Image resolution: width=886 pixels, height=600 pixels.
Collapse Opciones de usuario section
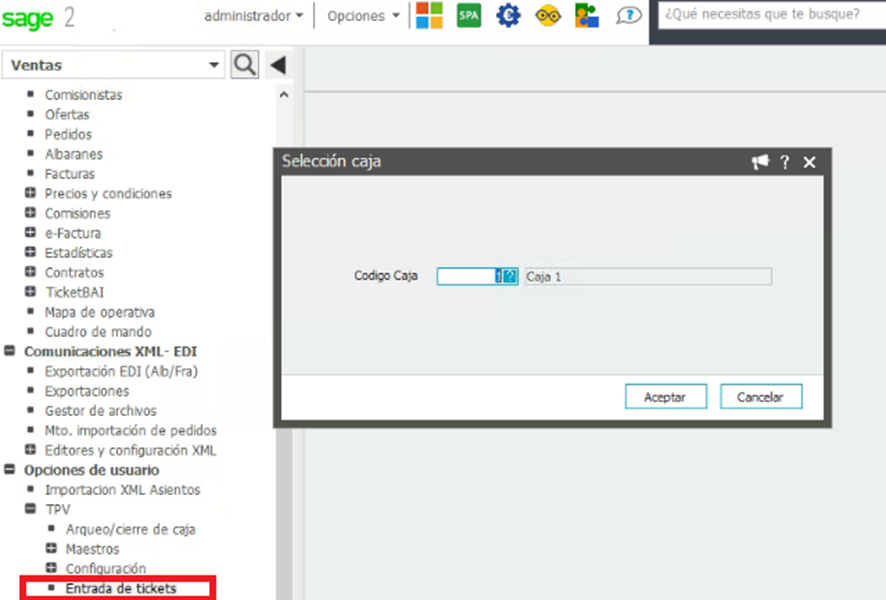click(10, 469)
